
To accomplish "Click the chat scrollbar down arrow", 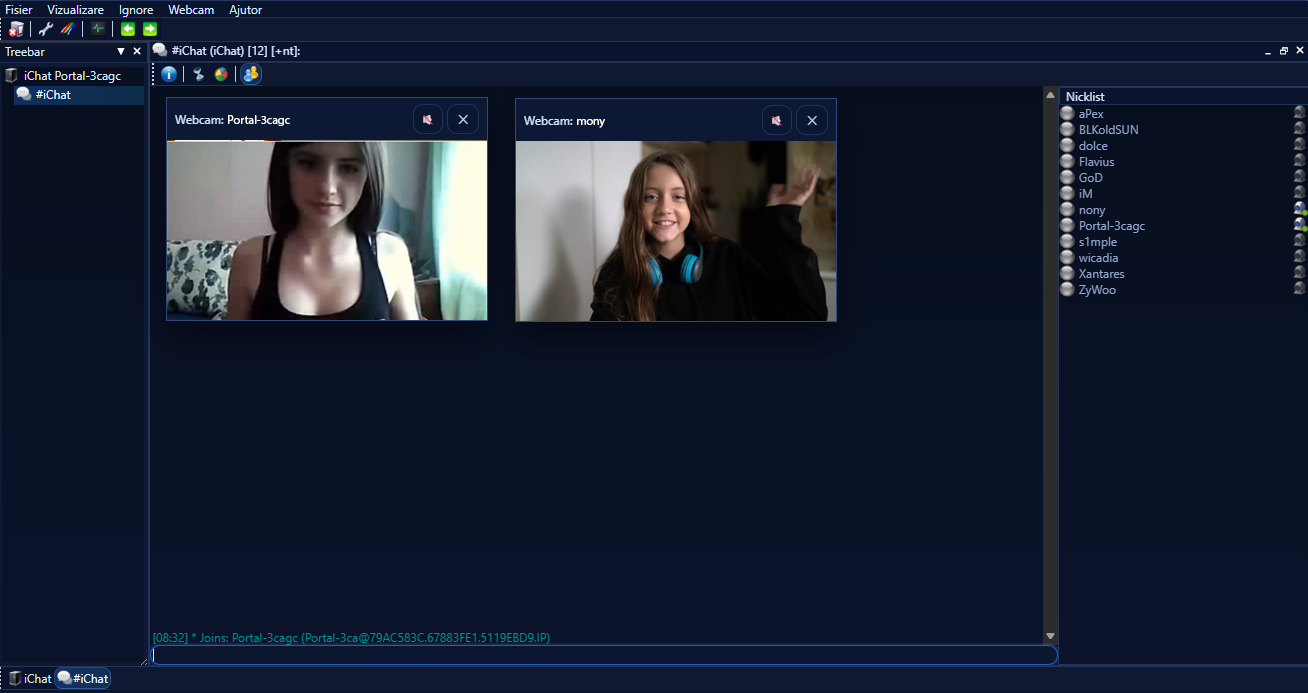I will [1050, 636].
